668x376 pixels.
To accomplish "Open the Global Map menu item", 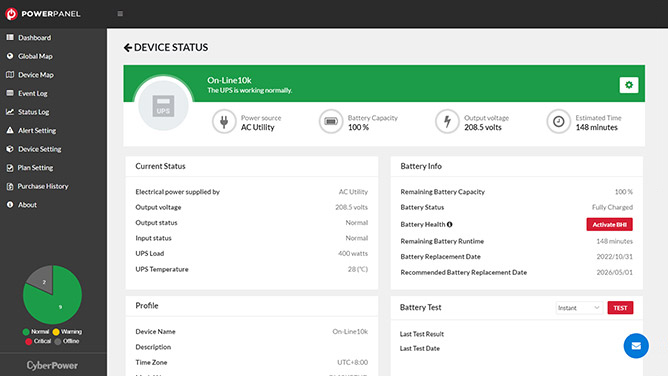I will click(35, 56).
